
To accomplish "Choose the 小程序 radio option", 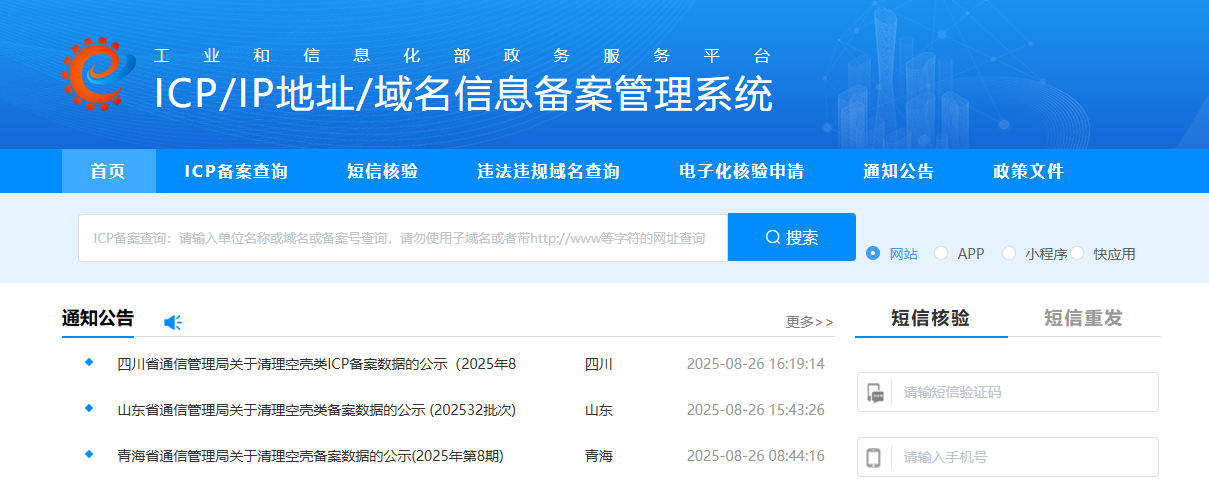I will coord(1009,254).
